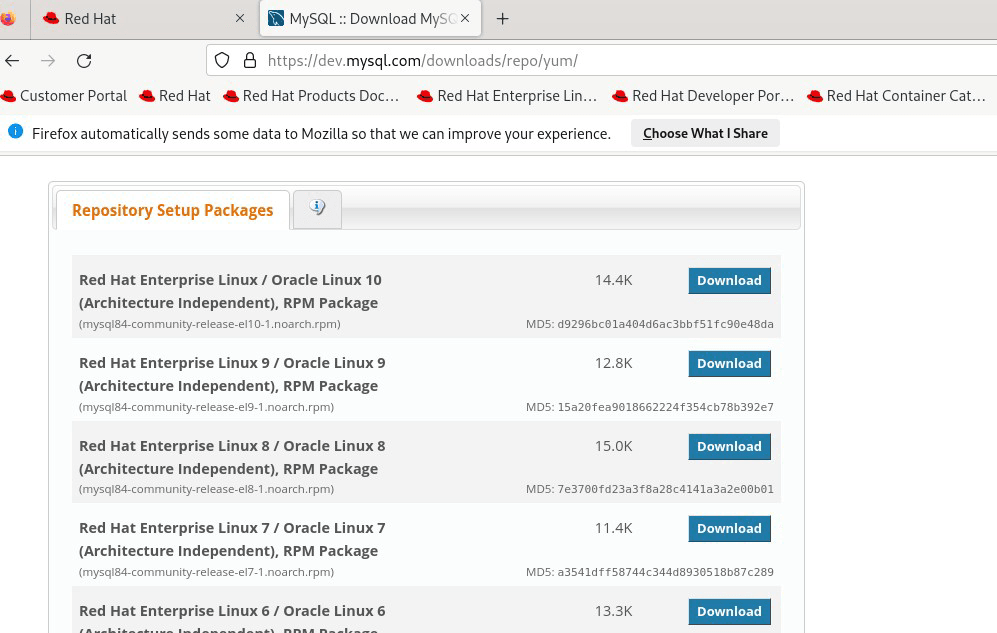Open the Red Hat Developer Portal bookmark
997x633 pixels.
[703, 96]
